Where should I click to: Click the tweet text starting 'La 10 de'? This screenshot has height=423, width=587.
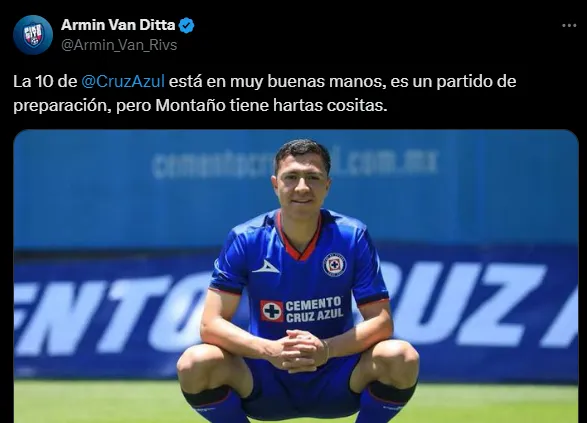pyautogui.click(x=265, y=93)
